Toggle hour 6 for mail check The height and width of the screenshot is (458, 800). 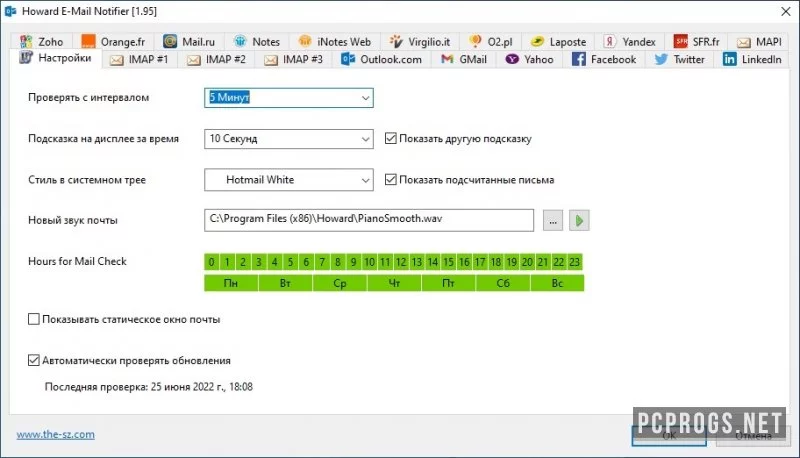tap(306, 262)
